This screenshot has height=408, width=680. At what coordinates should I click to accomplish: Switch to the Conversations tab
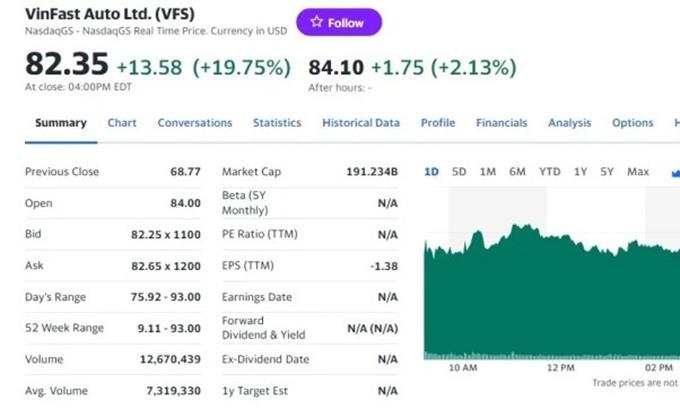(195, 123)
